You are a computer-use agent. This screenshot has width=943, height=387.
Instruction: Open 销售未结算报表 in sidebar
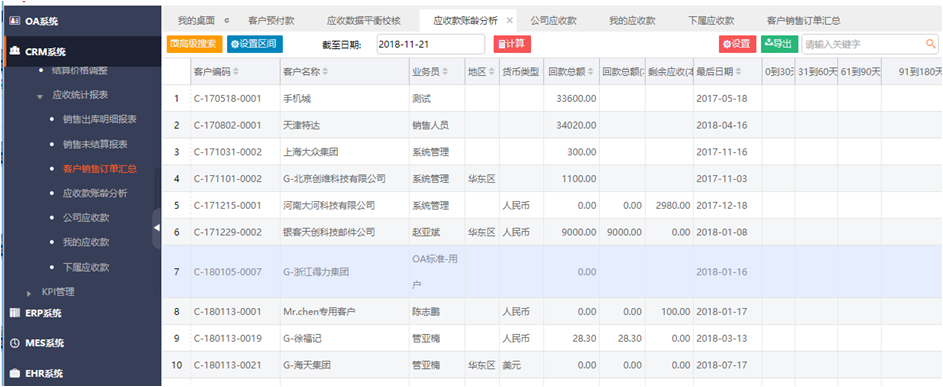pyautogui.click(x=95, y=144)
